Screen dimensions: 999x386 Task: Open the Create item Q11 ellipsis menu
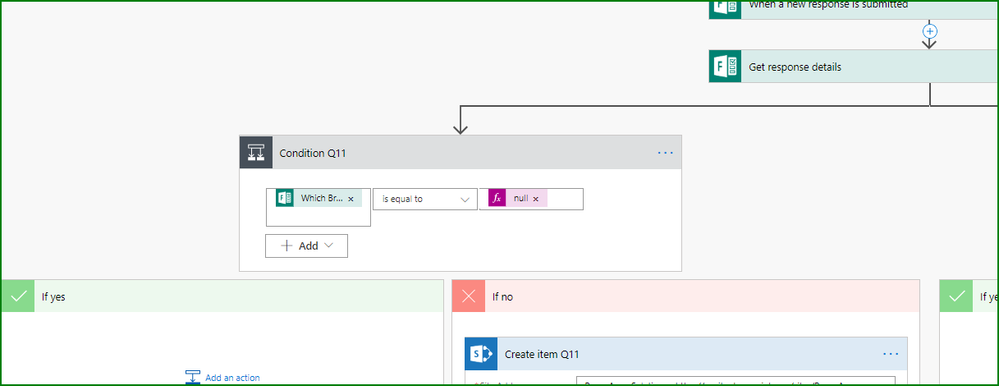click(891, 354)
